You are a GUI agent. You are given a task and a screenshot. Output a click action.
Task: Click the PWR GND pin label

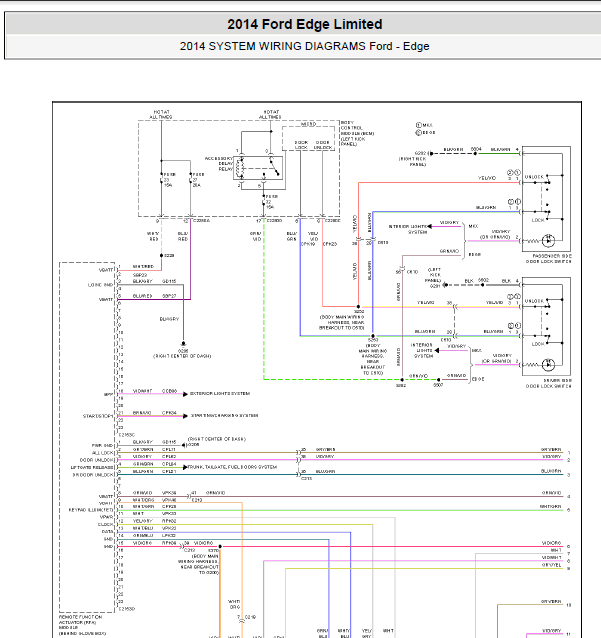103,446
